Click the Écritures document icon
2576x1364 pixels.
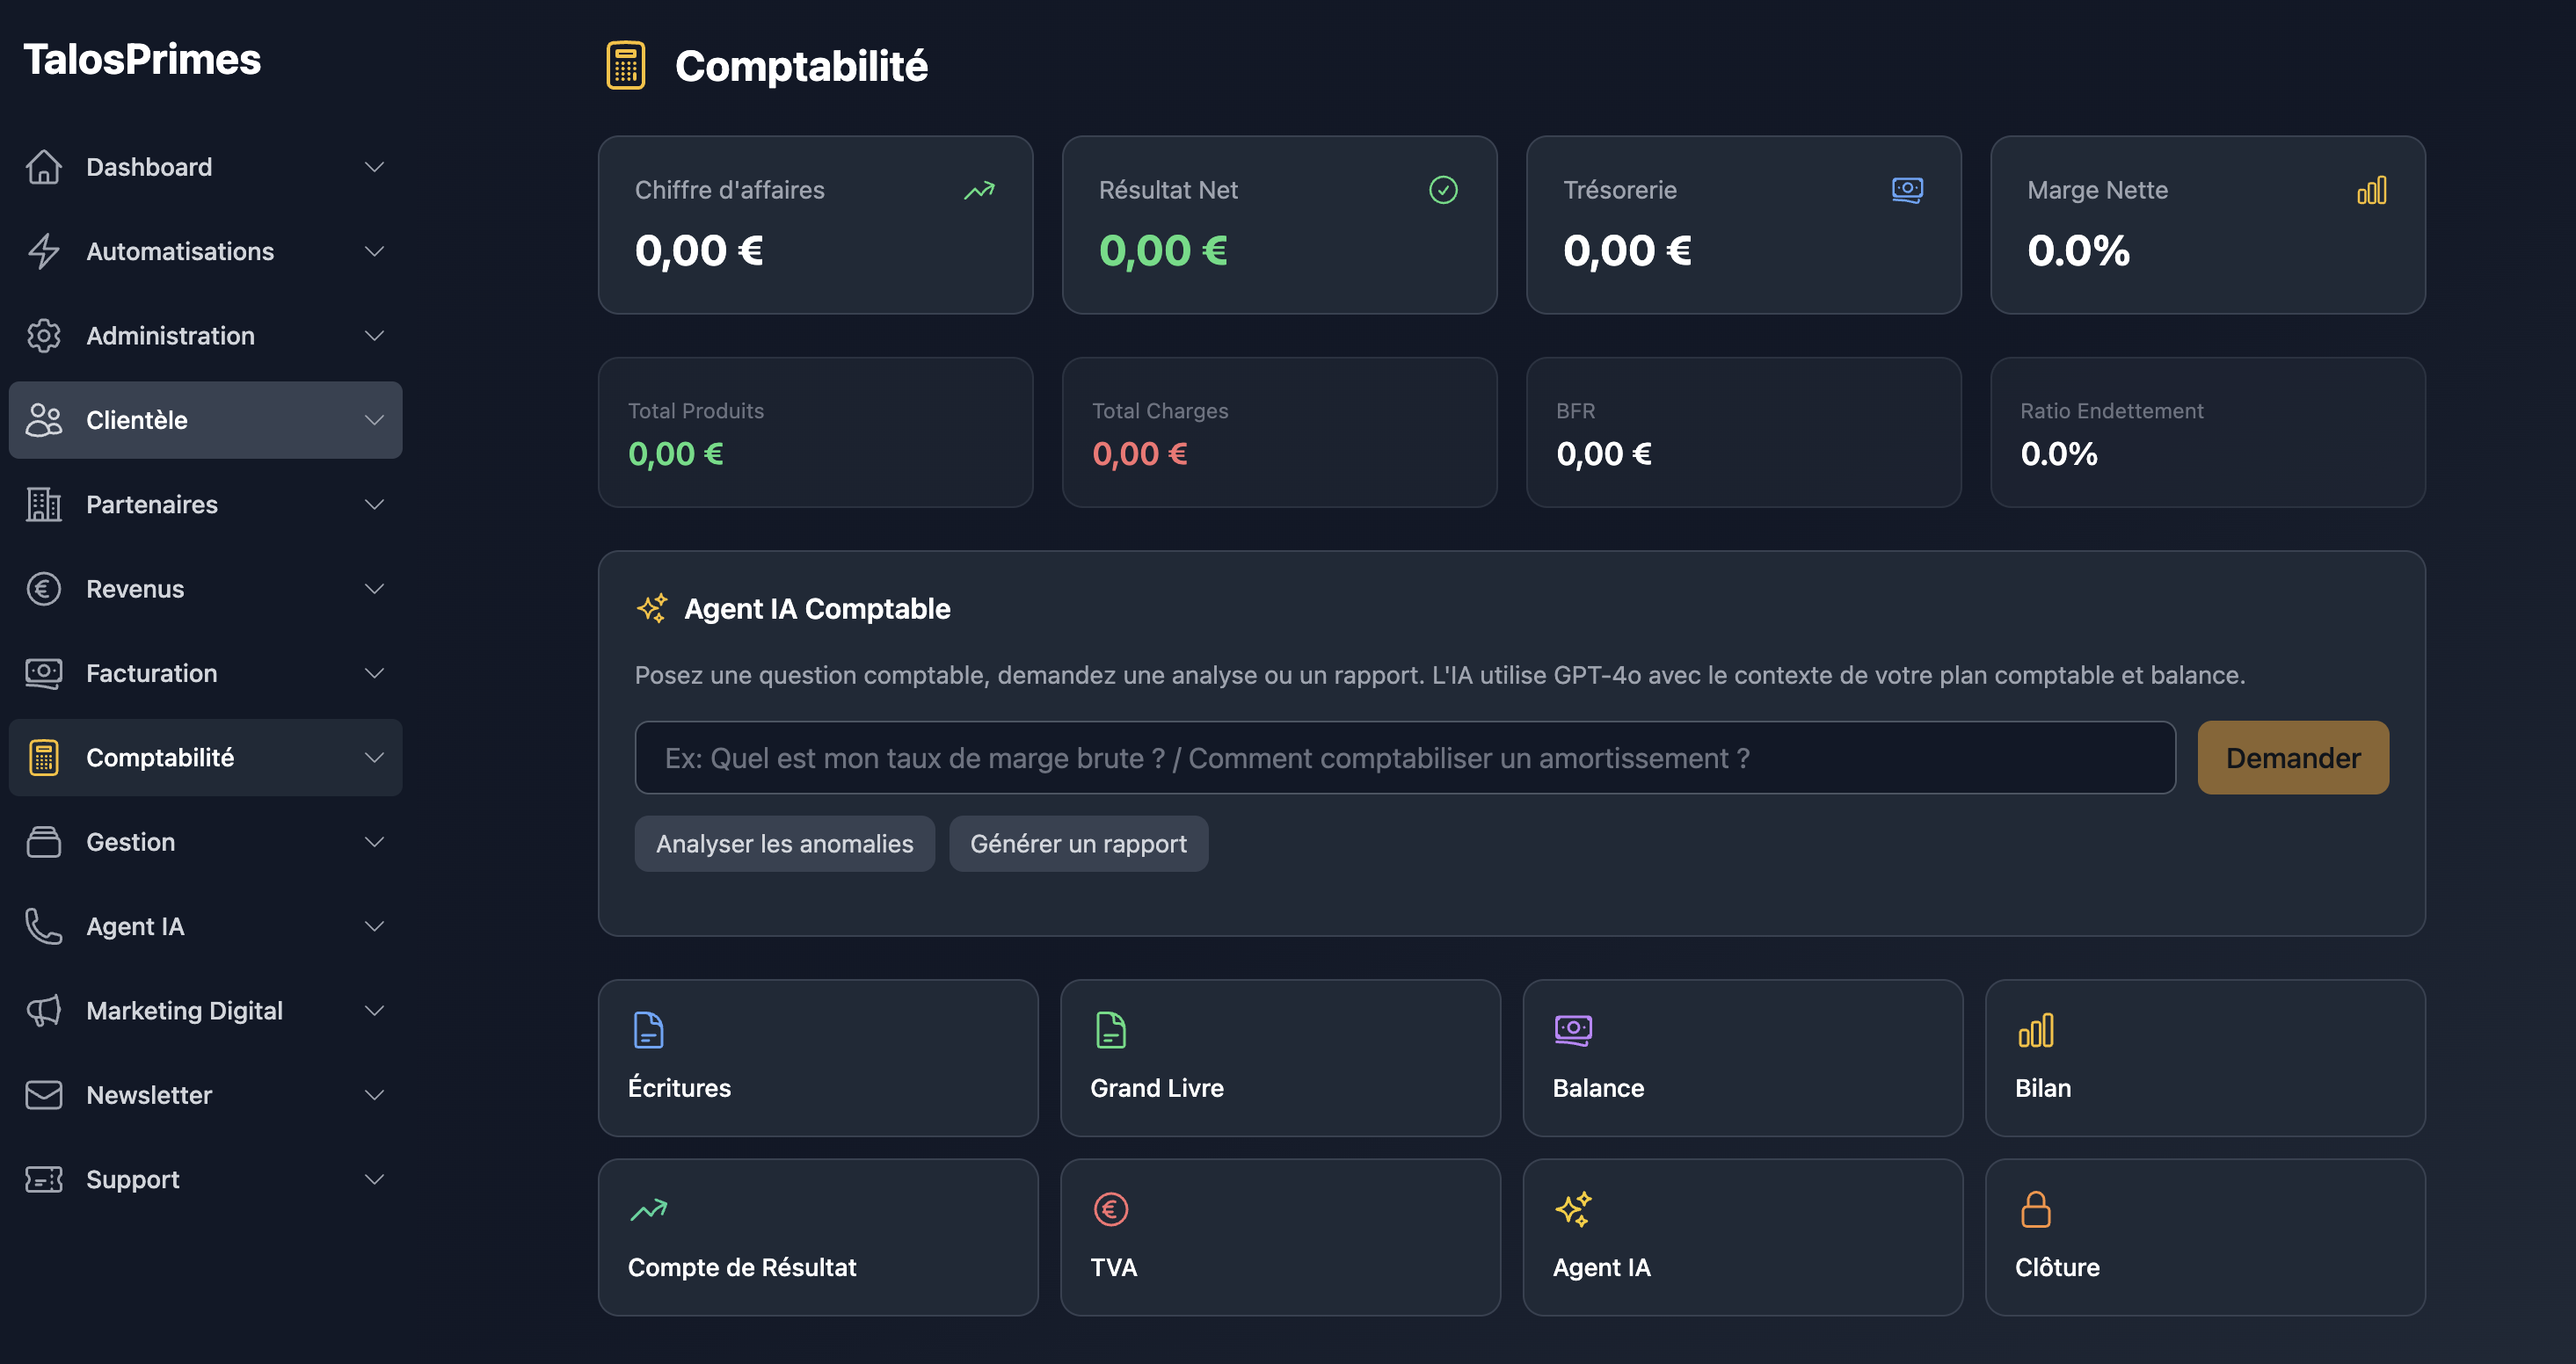point(648,1028)
